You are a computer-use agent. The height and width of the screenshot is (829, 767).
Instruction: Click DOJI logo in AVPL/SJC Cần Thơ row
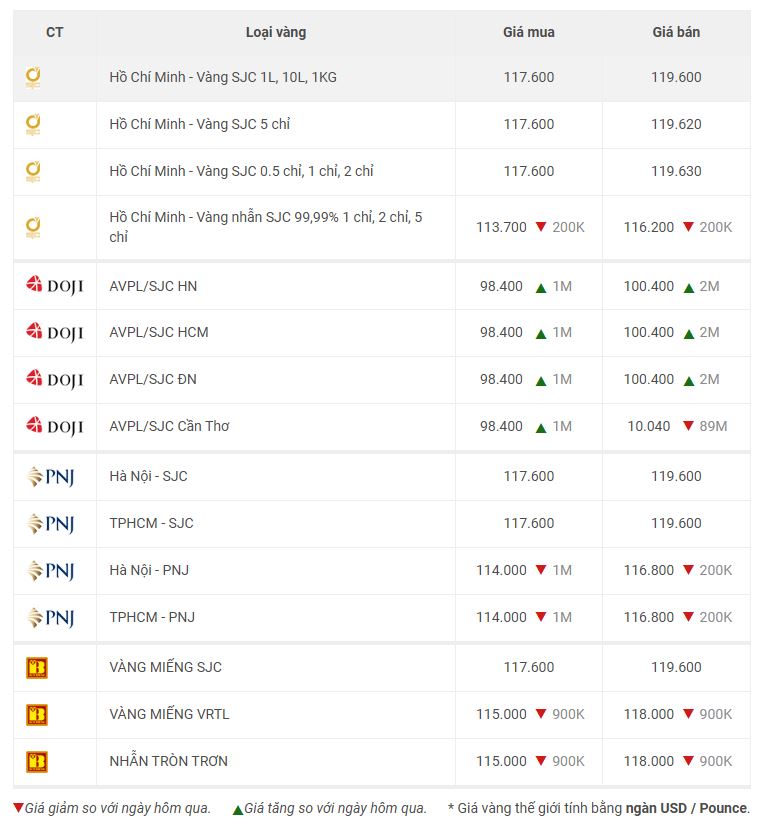click(55, 427)
